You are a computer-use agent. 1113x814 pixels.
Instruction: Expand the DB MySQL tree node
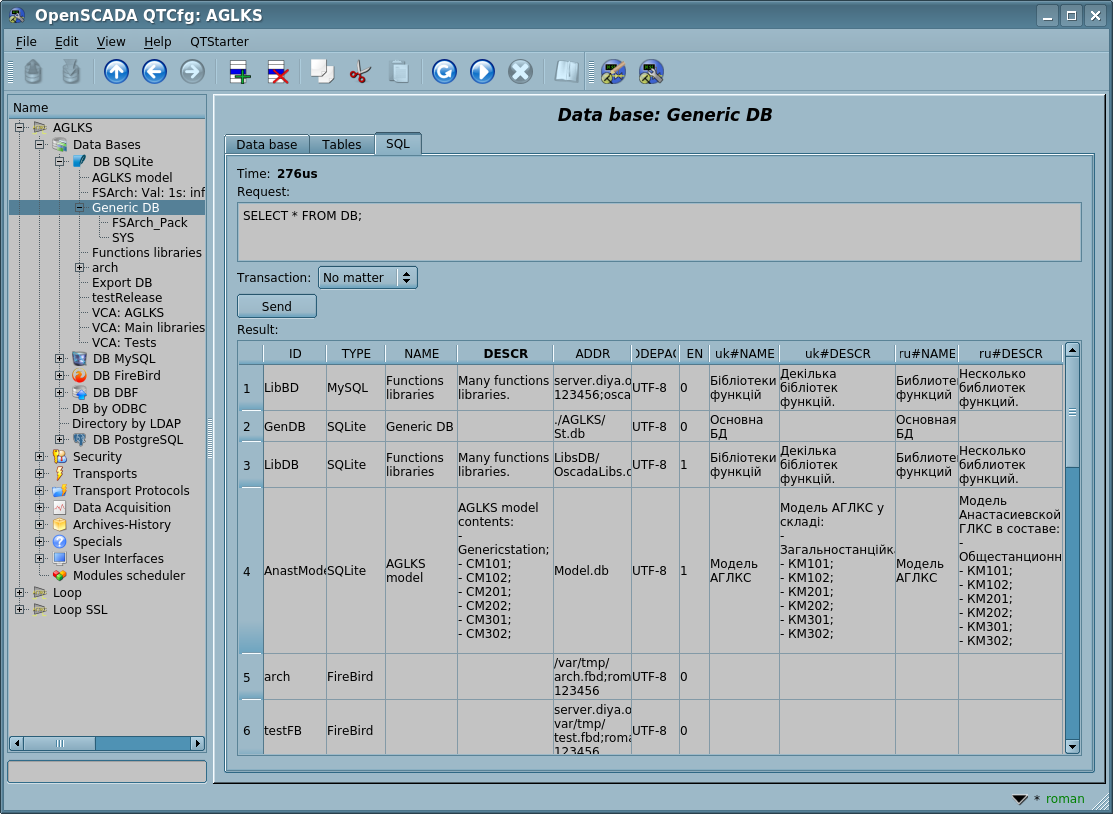pos(60,359)
